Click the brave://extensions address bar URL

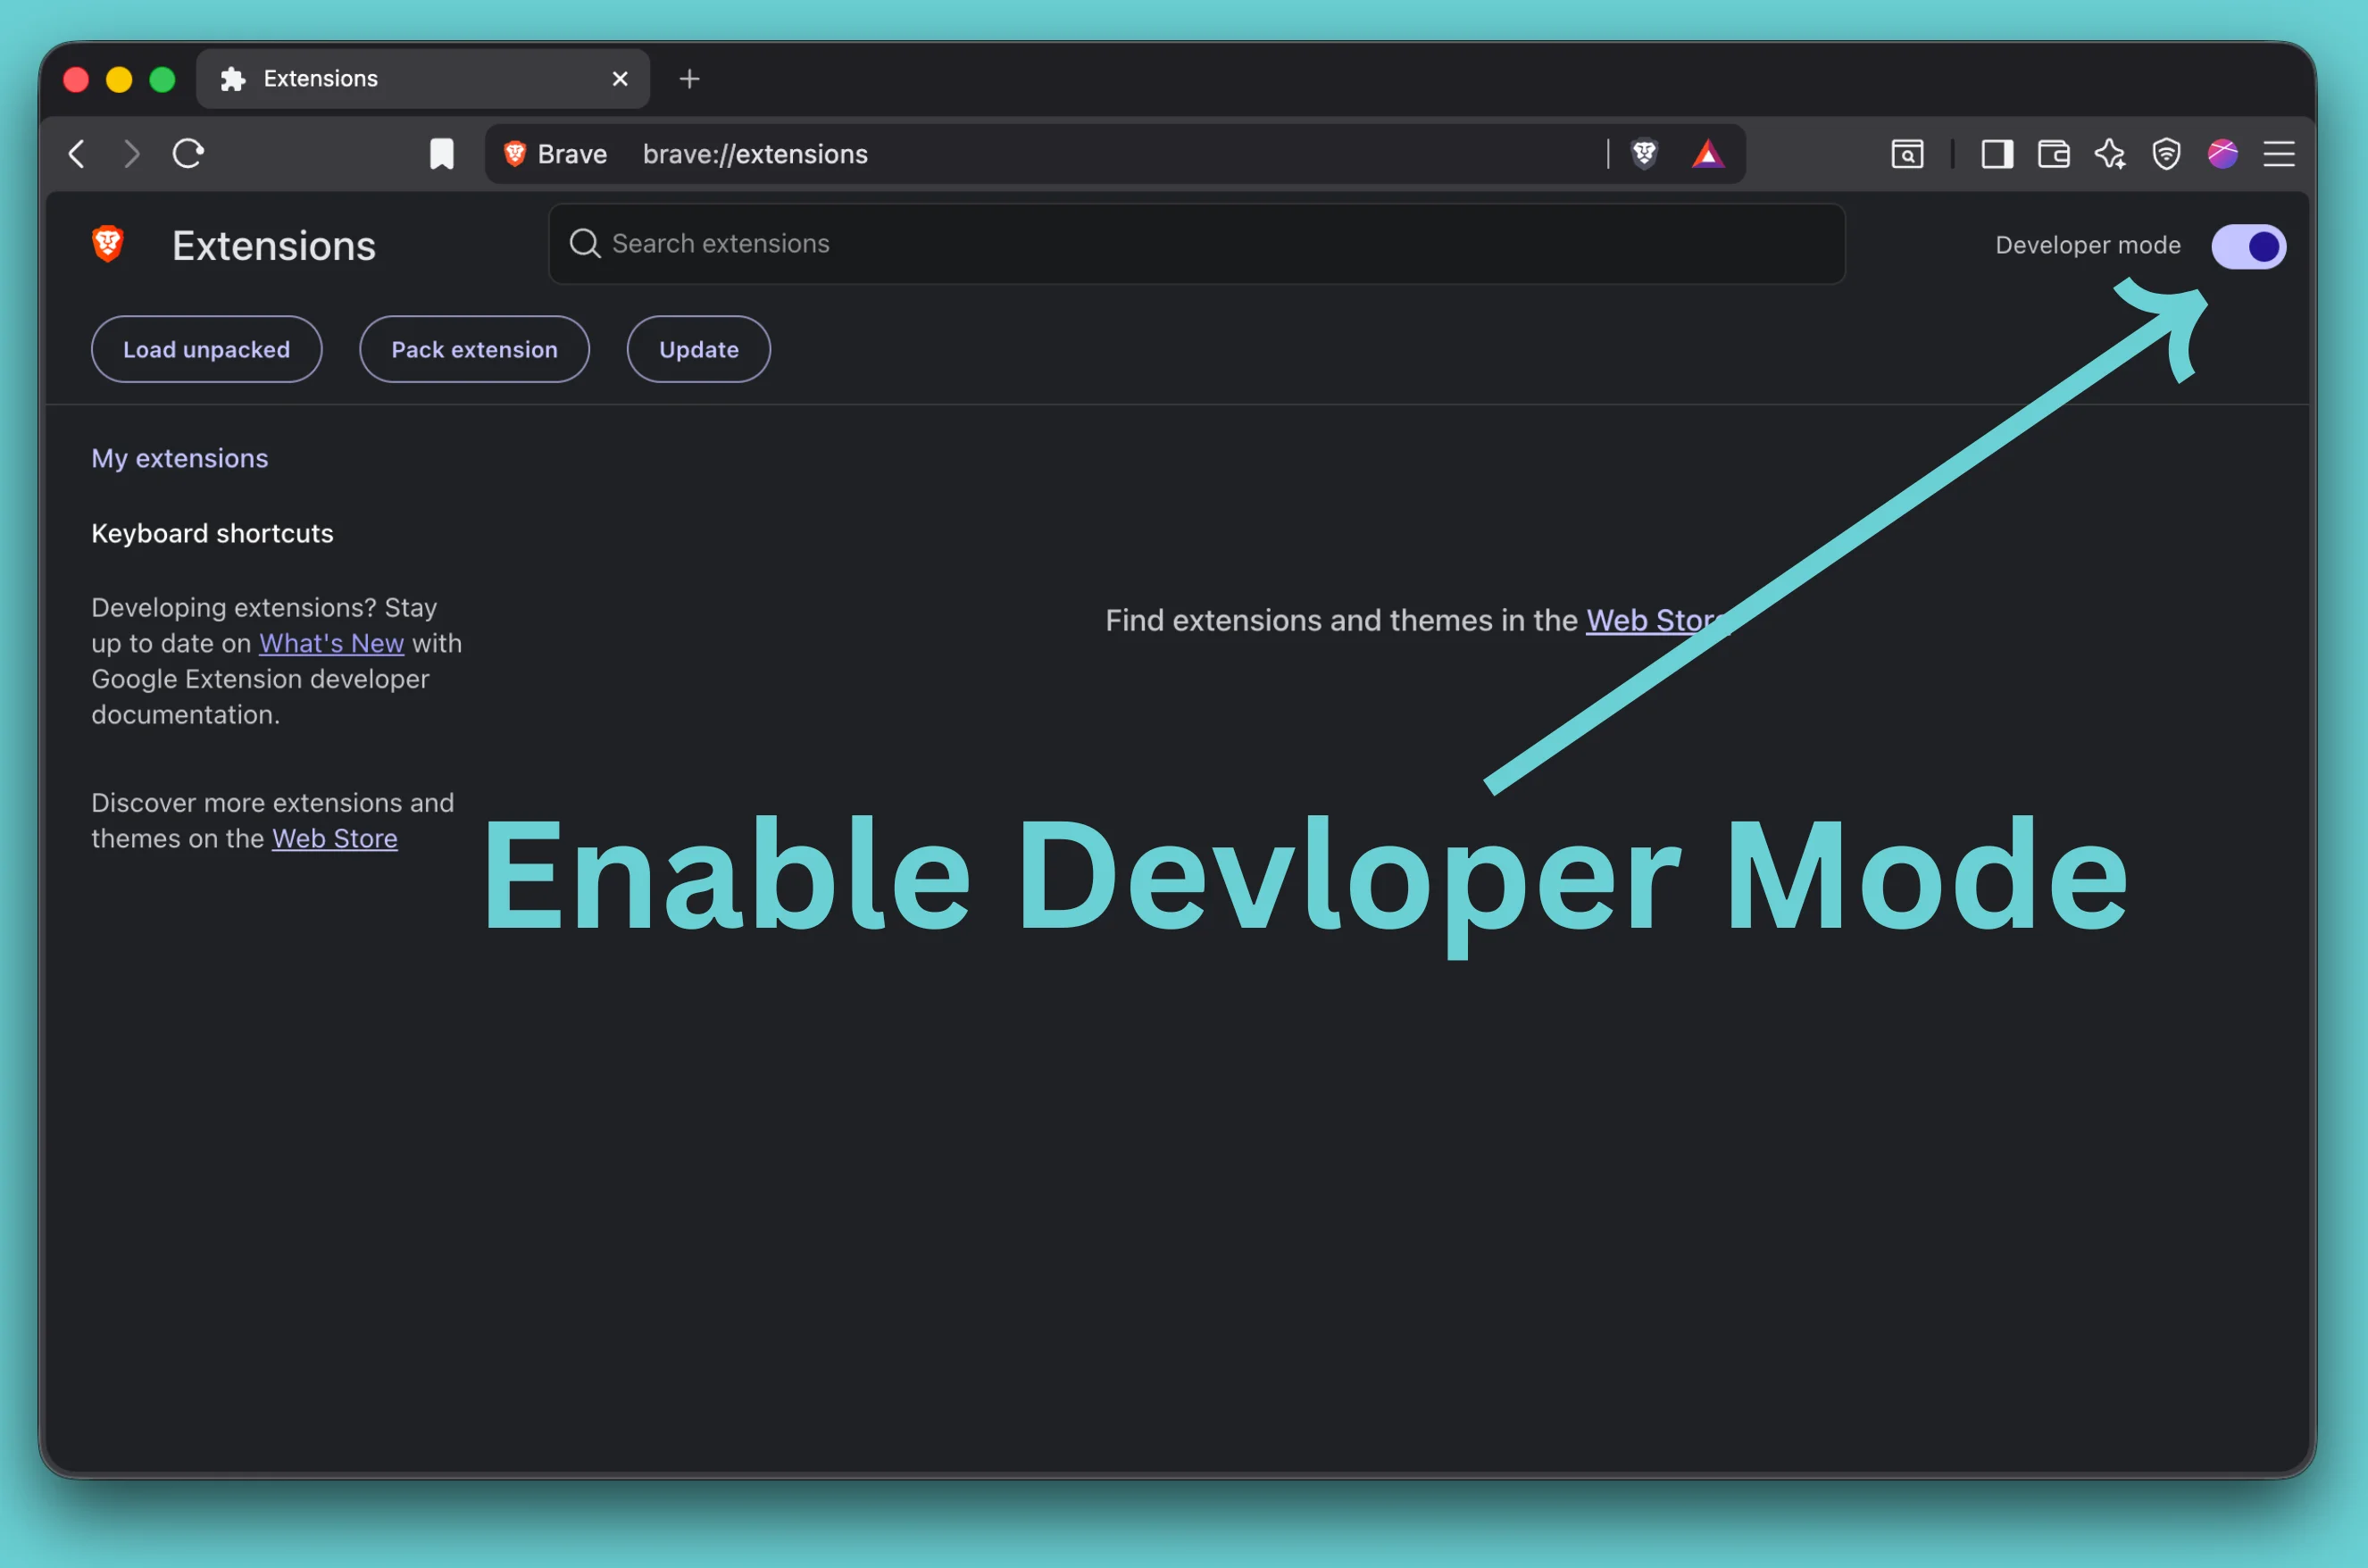tap(755, 154)
